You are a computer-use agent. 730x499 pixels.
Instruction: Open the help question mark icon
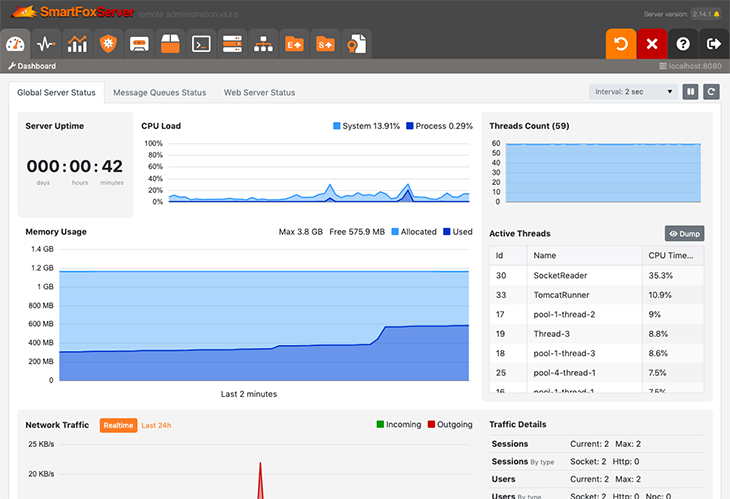pyautogui.click(x=683, y=44)
